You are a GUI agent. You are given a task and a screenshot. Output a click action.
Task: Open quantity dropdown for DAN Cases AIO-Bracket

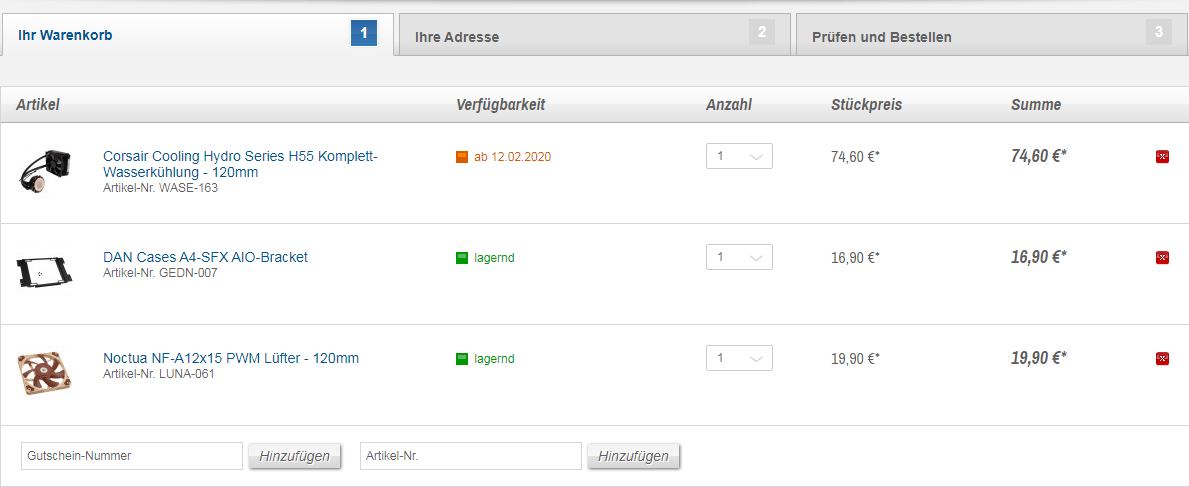point(739,257)
